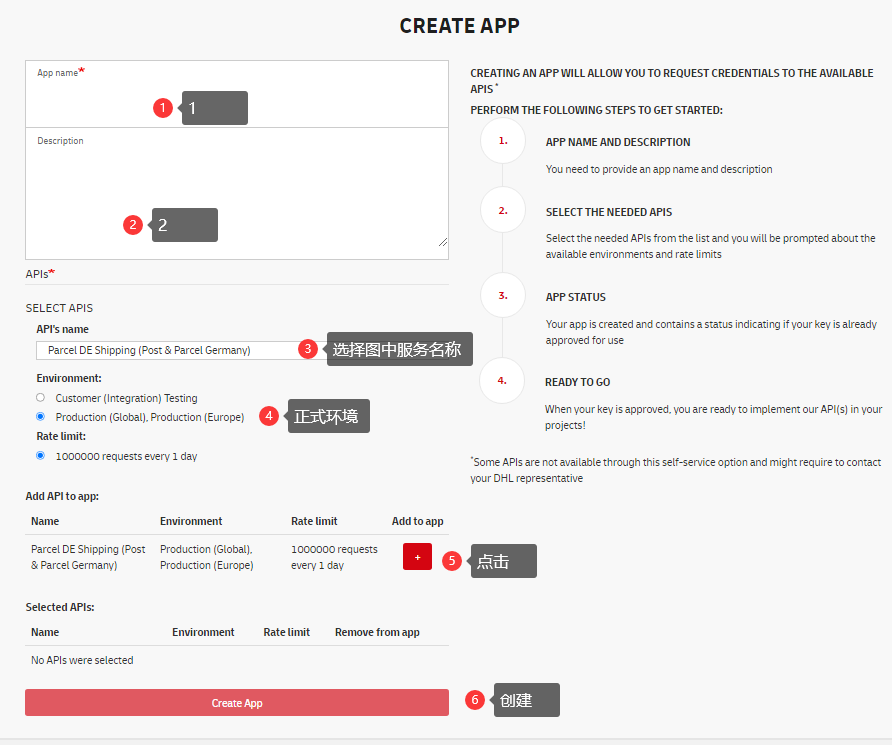This screenshot has width=892, height=745.
Task: Click the Parcel DE Shipping table row name
Action: [88, 557]
